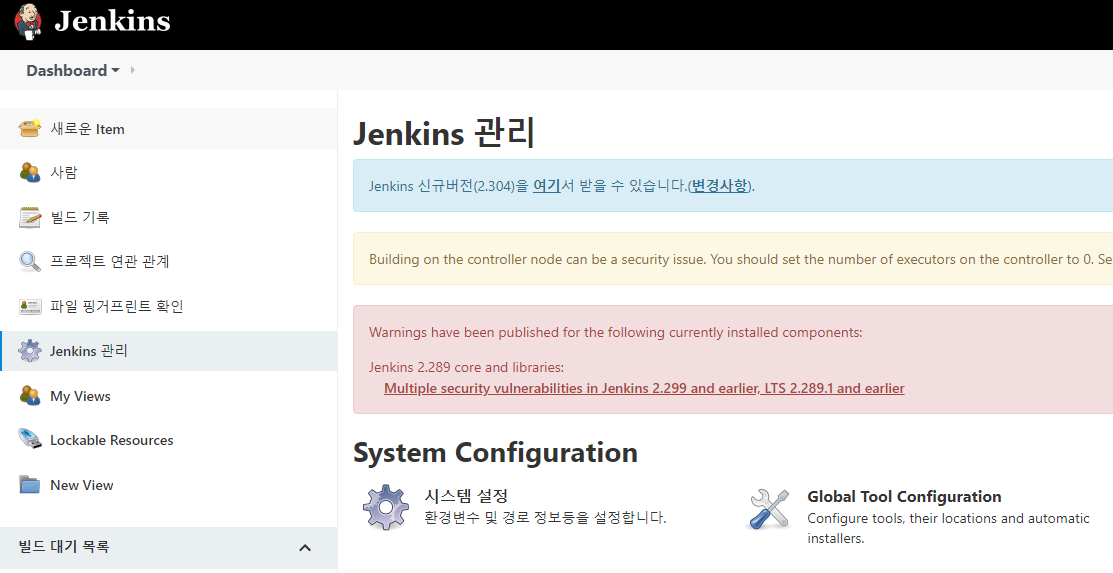1113x573 pixels.
Task: Click the Jenkins 관리 page heading
Action: coord(444,133)
